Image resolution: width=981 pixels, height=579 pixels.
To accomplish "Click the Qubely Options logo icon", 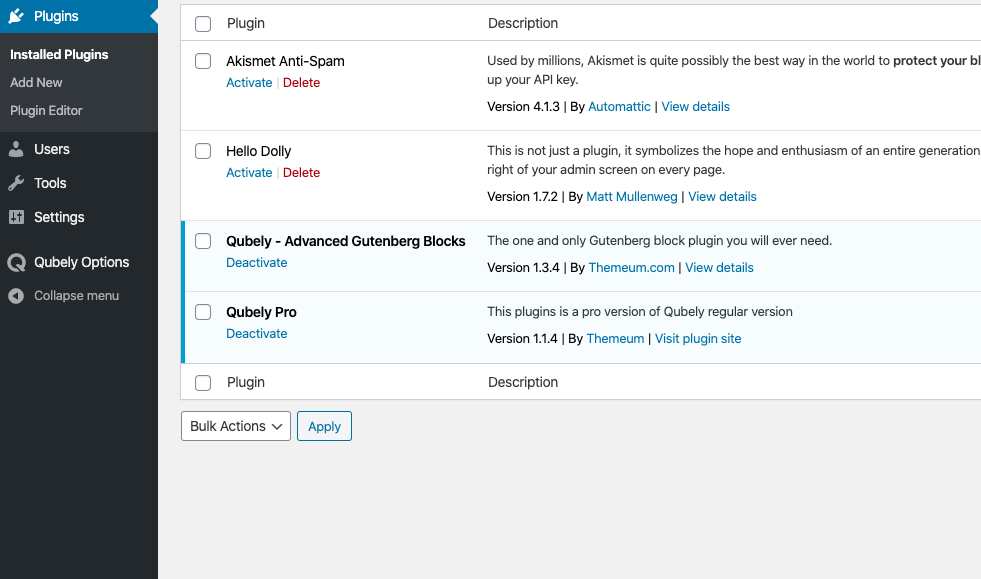I will pos(16,263).
